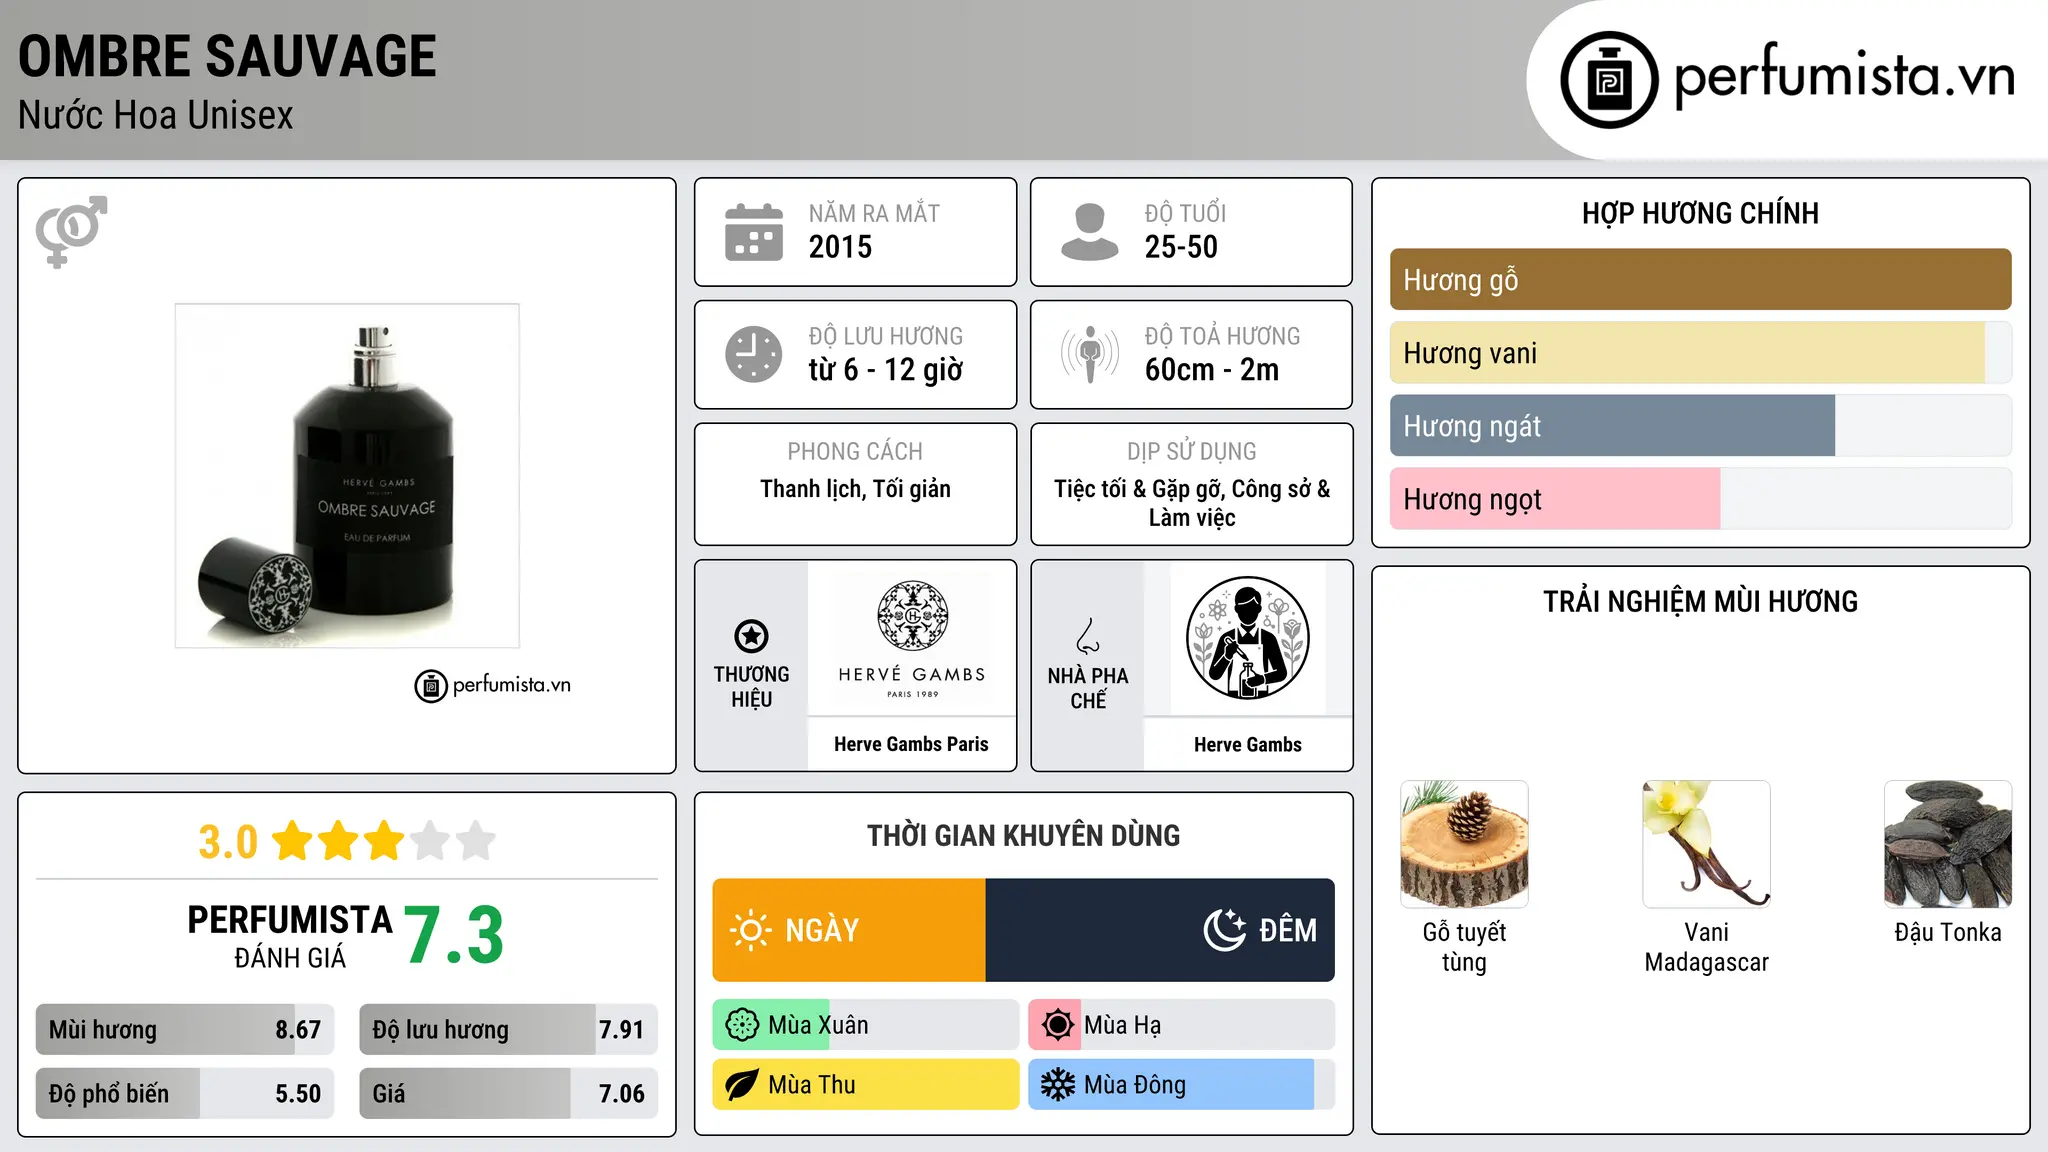The image size is (2048, 1152).
Task: Click the sillage value 60cm - 2m
Action: point(1212,370)
